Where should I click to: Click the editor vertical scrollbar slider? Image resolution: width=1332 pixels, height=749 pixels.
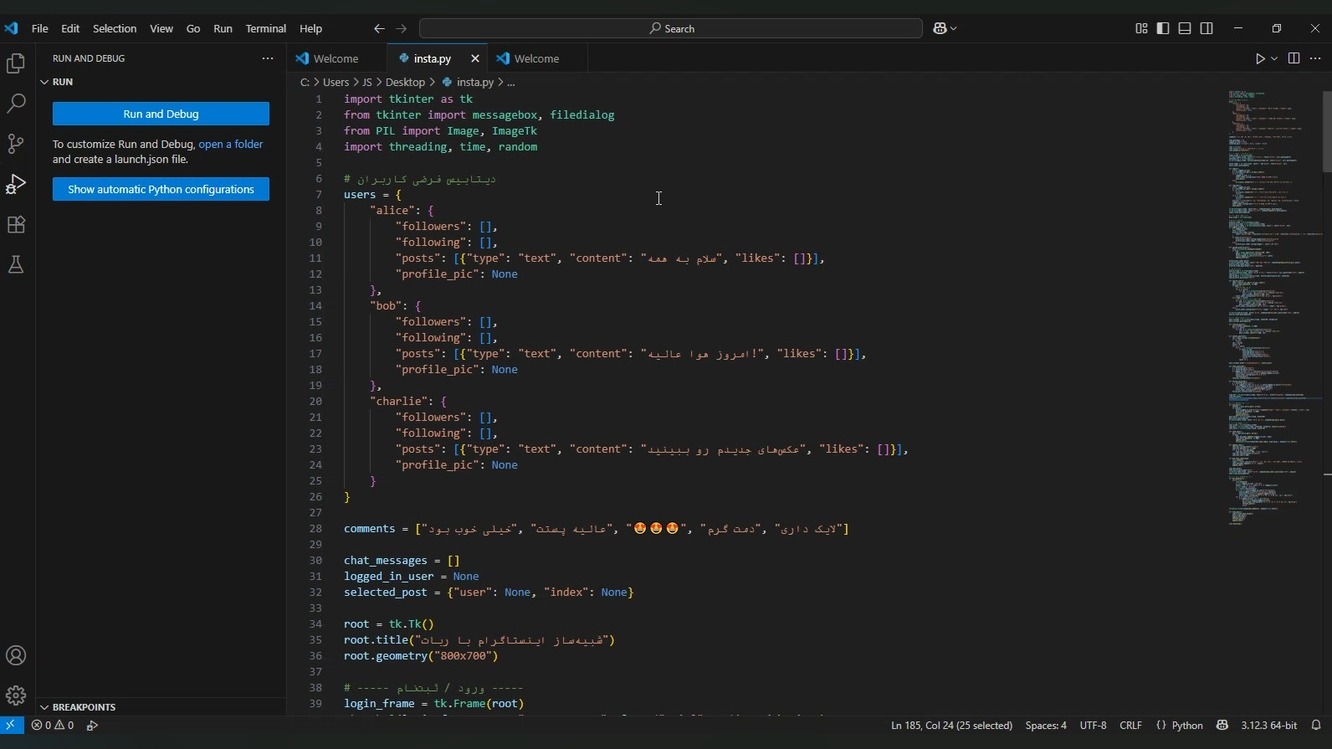pyautogui.click(x=1327, y=130)
